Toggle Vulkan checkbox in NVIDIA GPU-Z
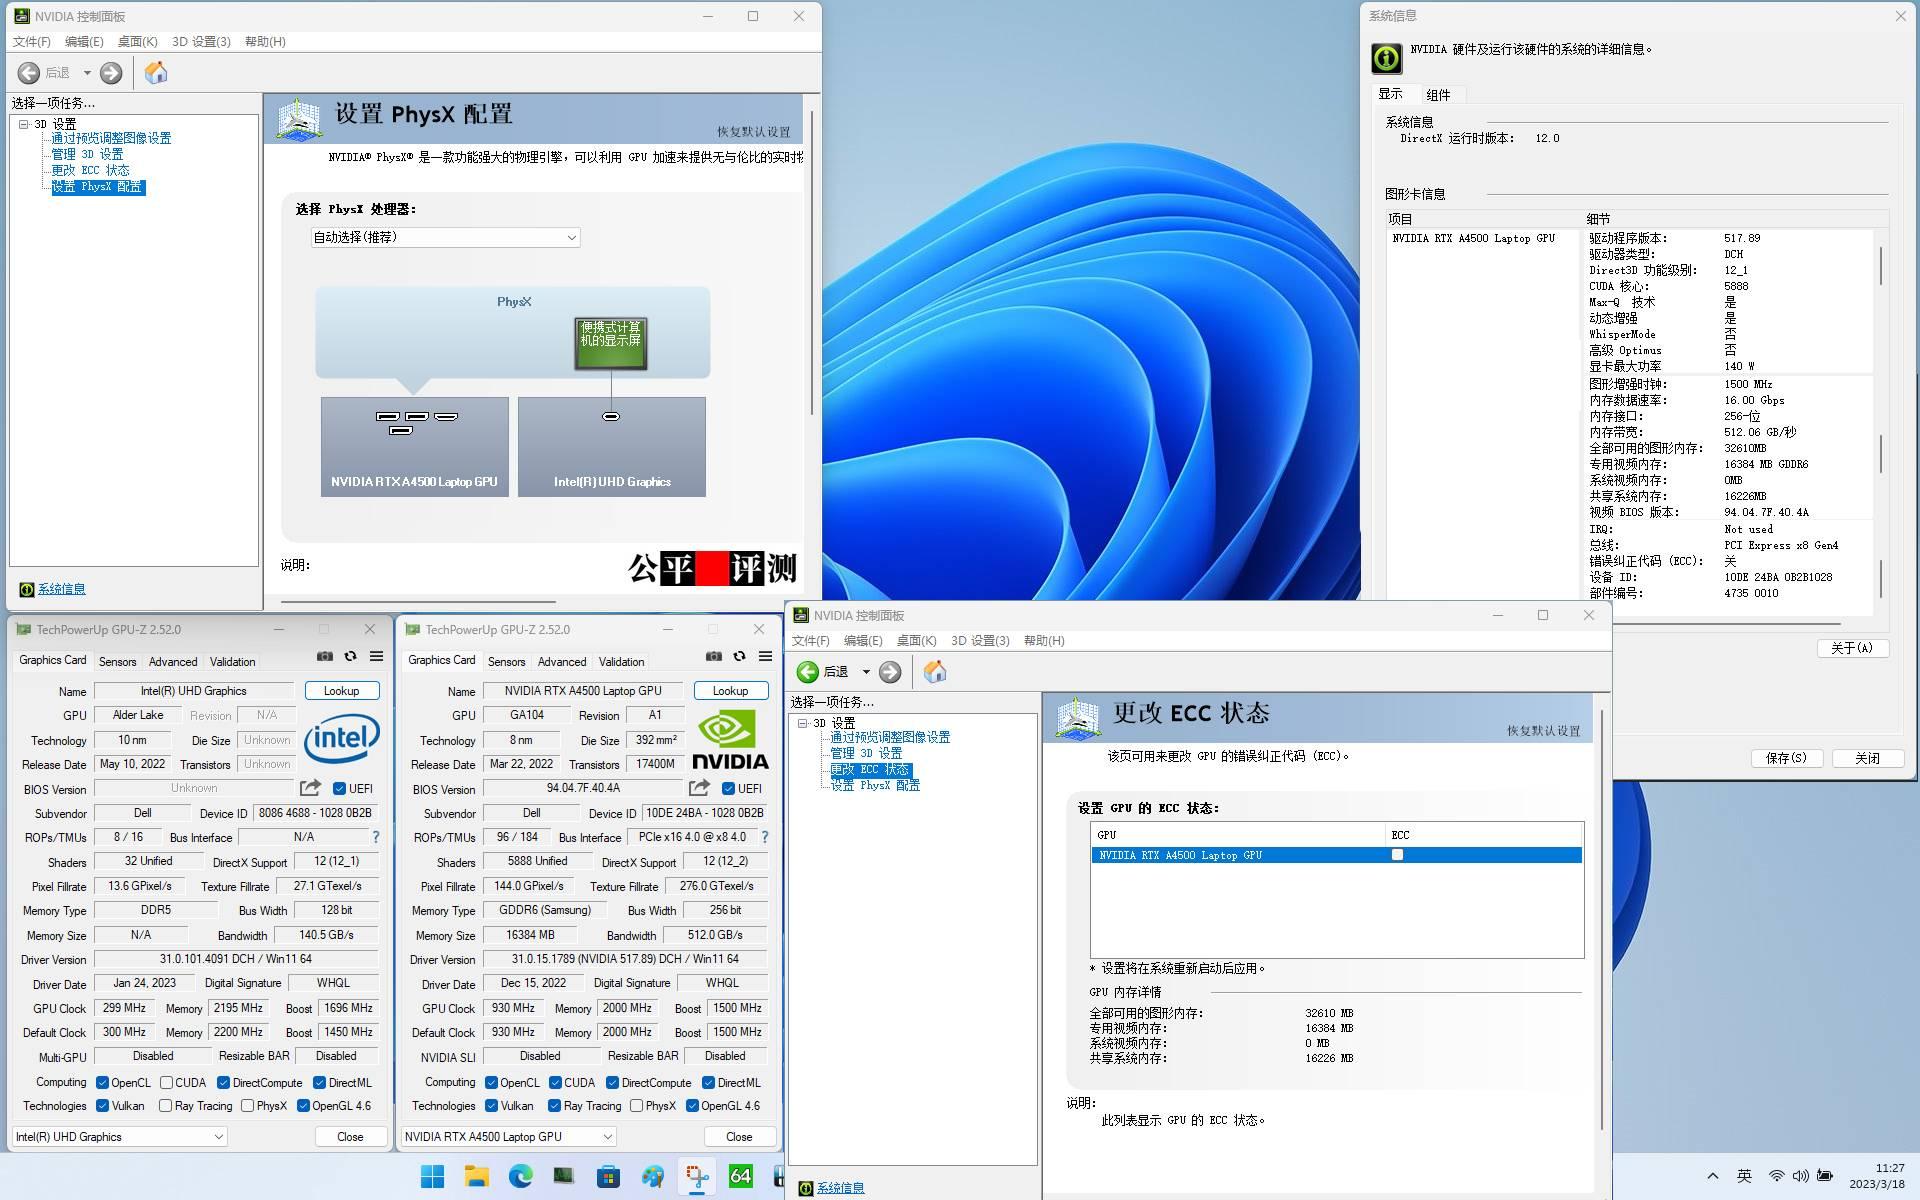 [x=491, y=1106]
